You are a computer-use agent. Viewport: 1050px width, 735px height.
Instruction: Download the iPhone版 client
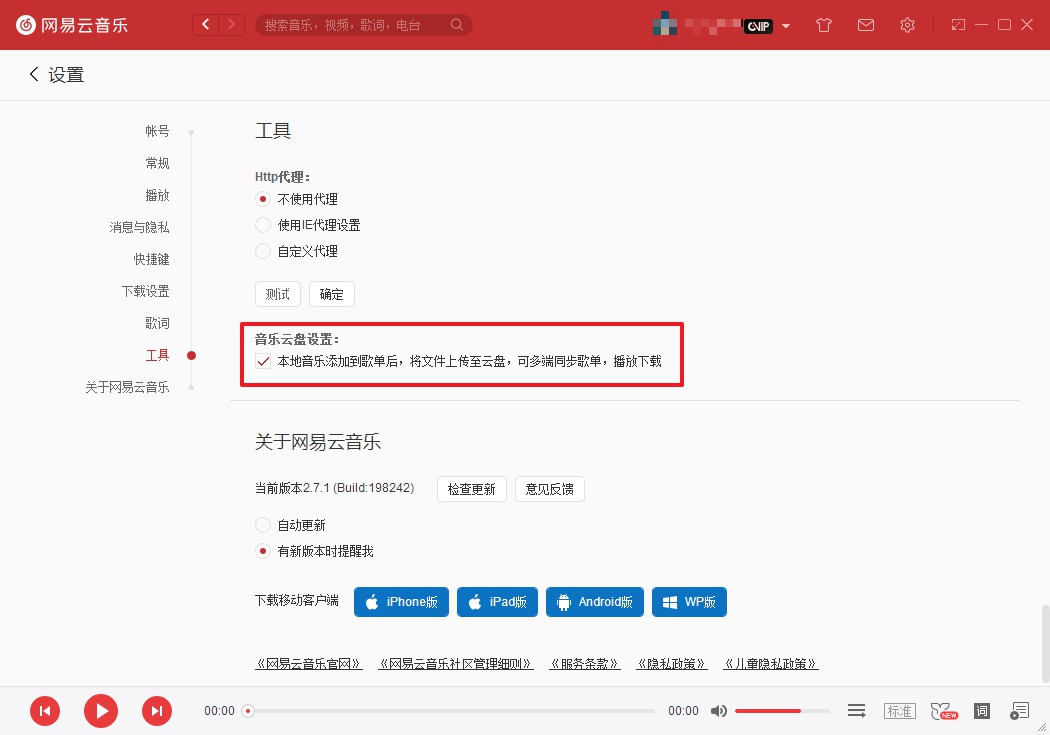click(x=401, y=602)
